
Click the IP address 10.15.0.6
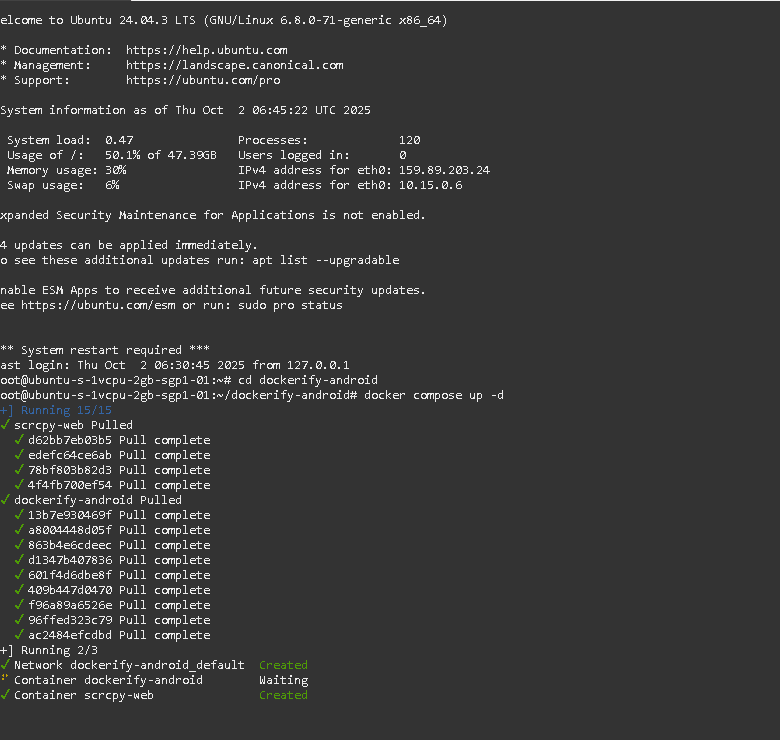point(430,185)
